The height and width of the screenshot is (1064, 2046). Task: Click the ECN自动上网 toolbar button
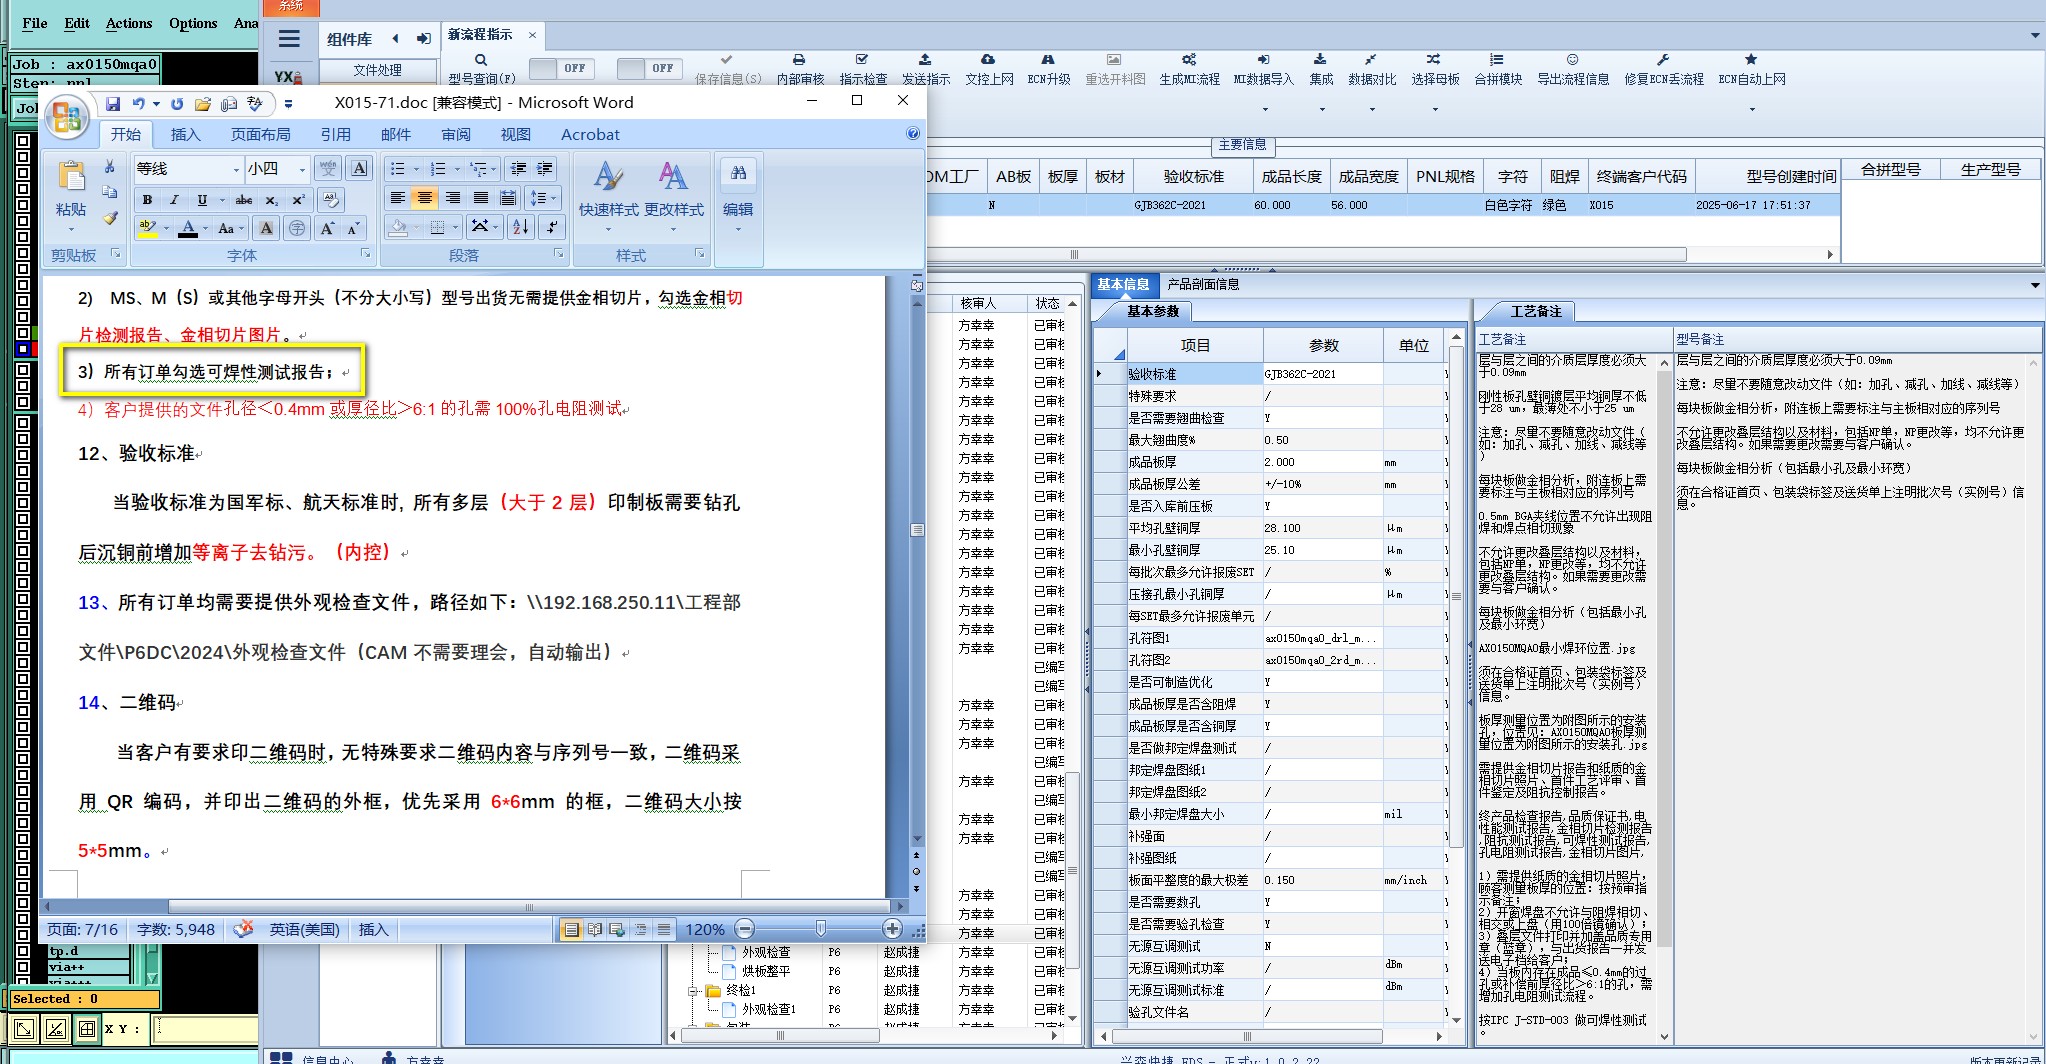pyautogui.click(x=1751, y=69)
